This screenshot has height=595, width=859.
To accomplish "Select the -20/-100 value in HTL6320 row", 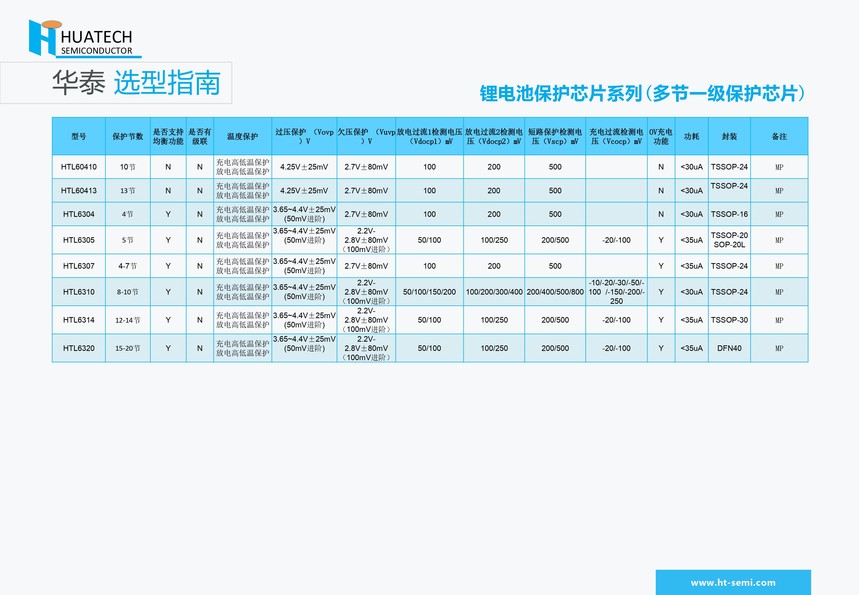I will click(x=616, y=348).
